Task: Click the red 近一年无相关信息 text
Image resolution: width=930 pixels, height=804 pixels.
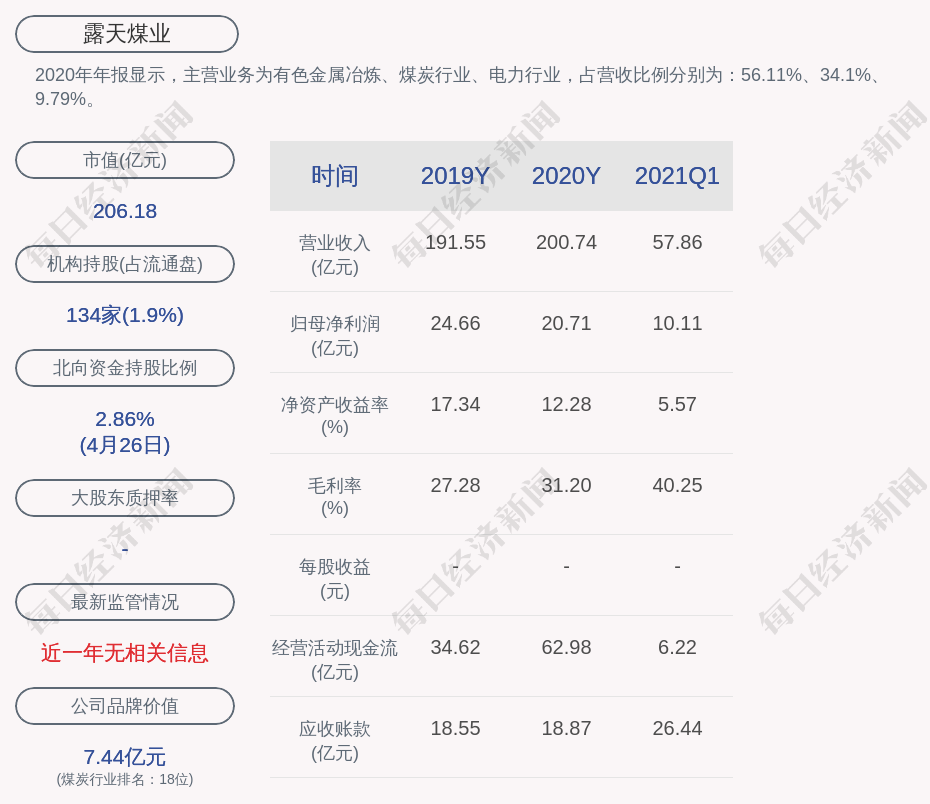Action: pyautogui.click(x=125, y=653)
